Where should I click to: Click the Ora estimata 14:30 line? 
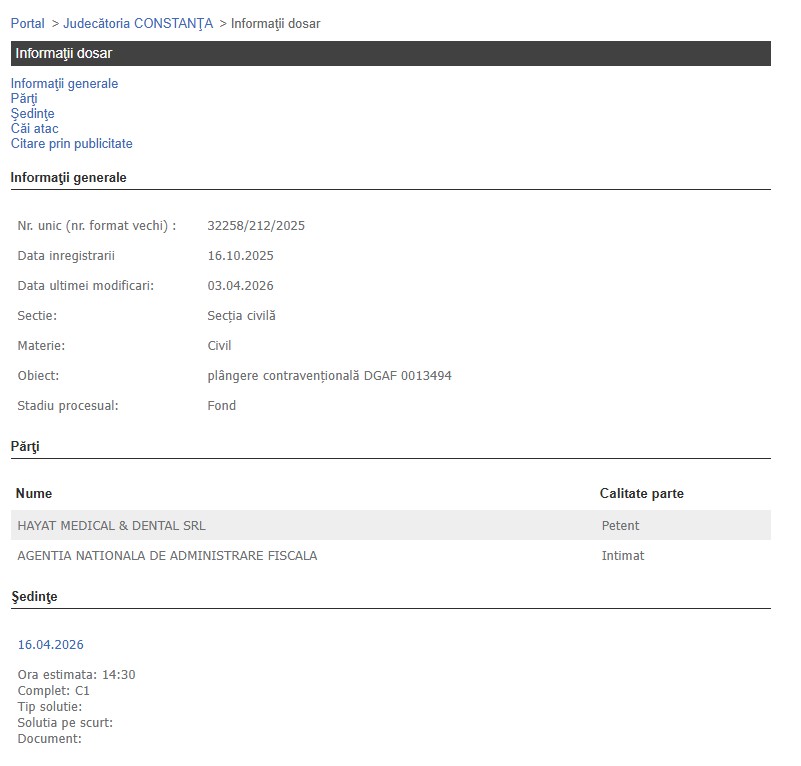pos(76,675)
